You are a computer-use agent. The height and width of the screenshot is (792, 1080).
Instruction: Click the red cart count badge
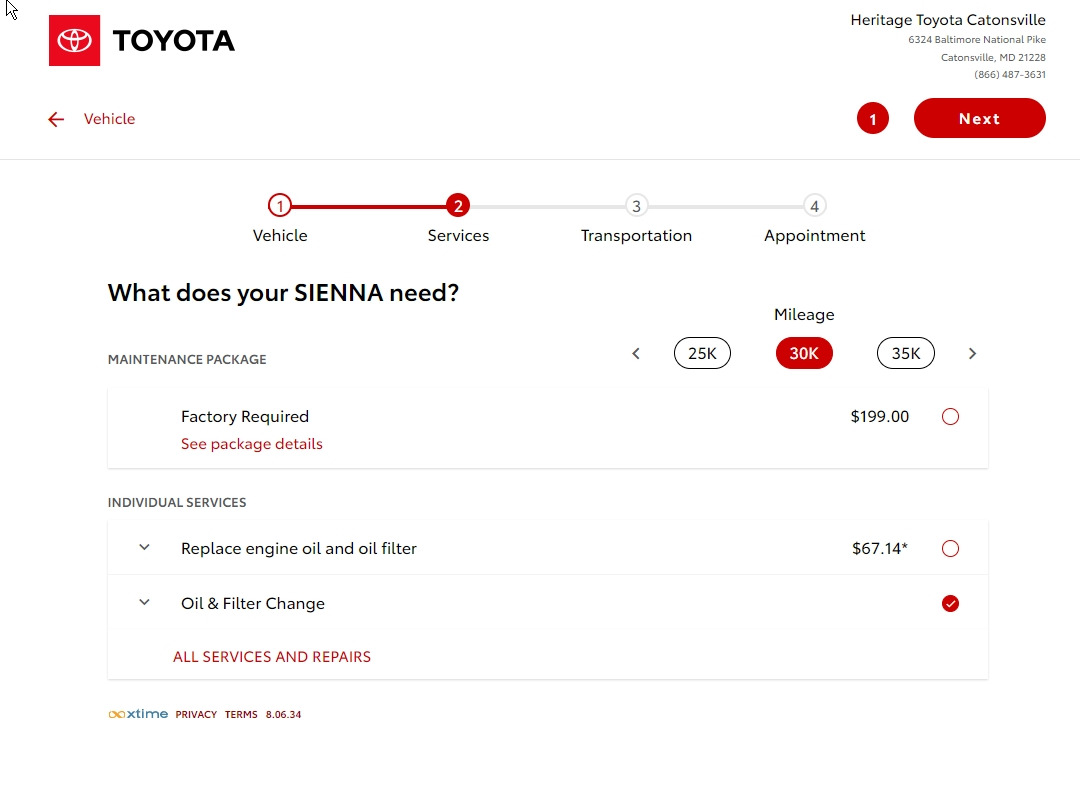(x=872, y=119)
